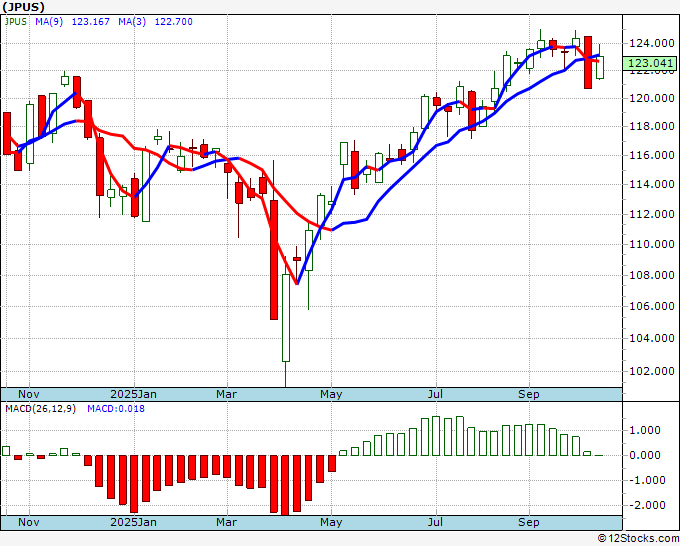Click 2025Jan on the price chart date axis
The image size is (680, 546).
click(x=134, y=394)
